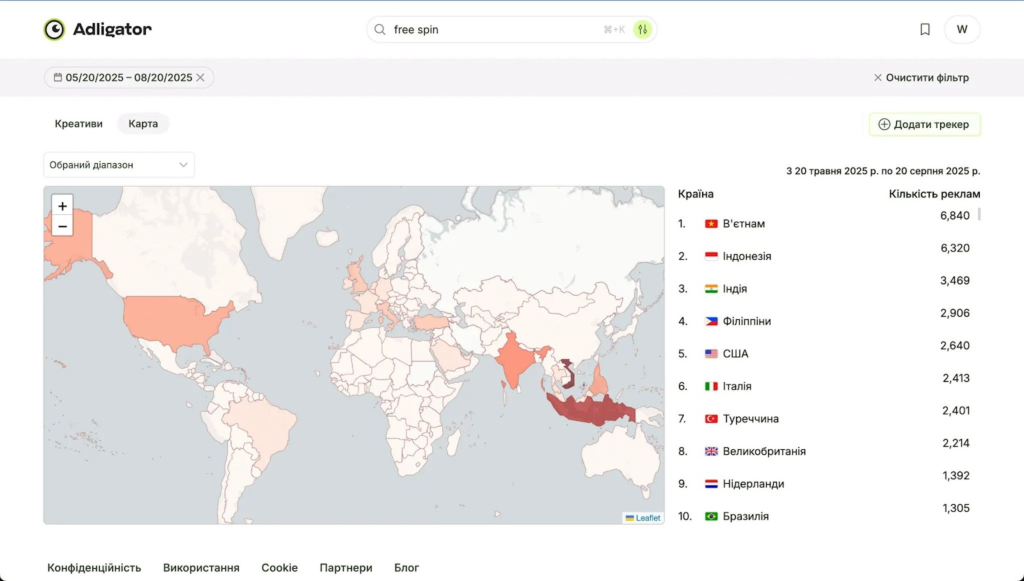The width and height of the screenshot is (1024, 581).
Task: Click the magnifier search icon
Action: tap(380, 30)
